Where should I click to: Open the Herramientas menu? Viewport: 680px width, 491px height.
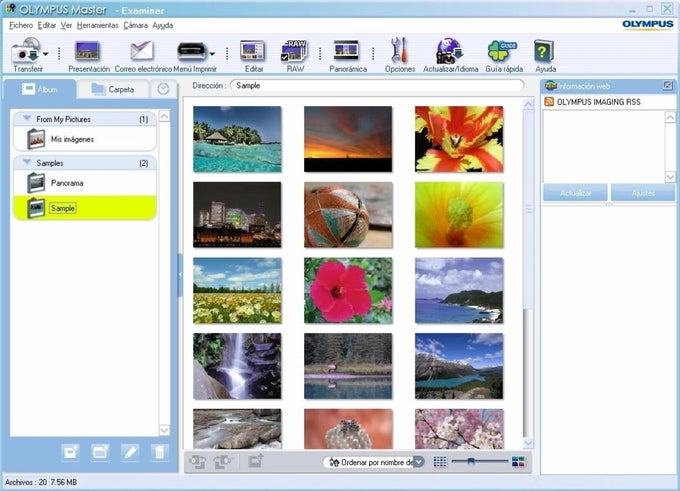[97, 25]
